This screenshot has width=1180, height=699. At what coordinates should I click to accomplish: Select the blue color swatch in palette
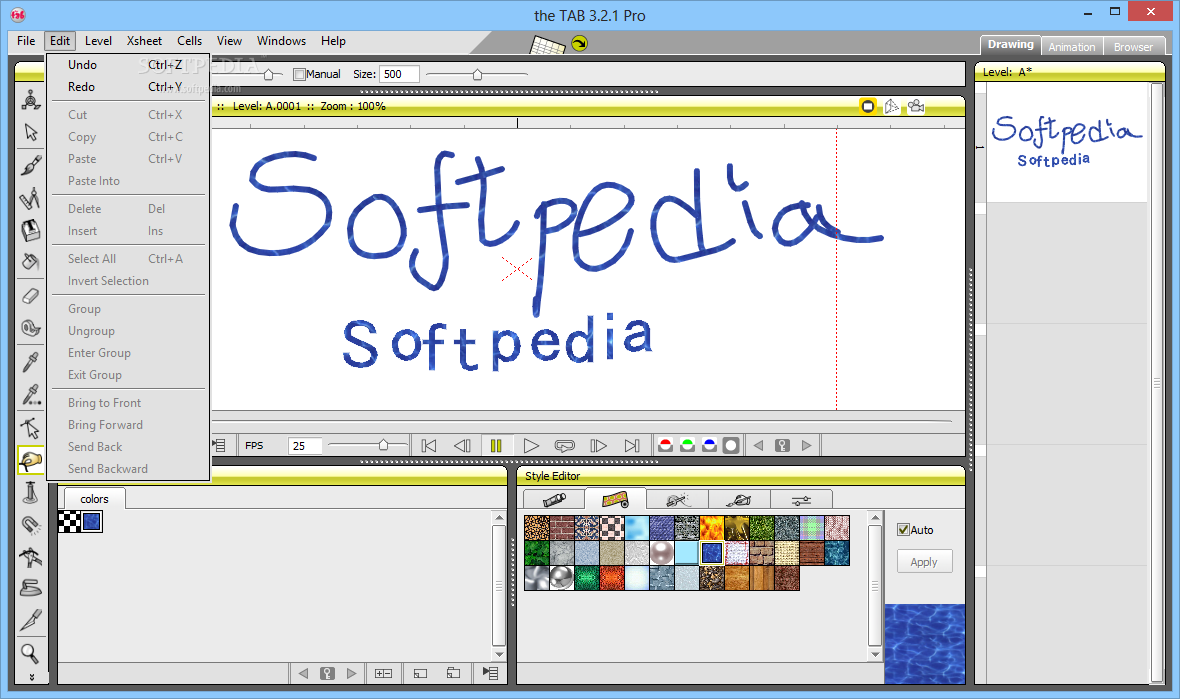[92, 521]
